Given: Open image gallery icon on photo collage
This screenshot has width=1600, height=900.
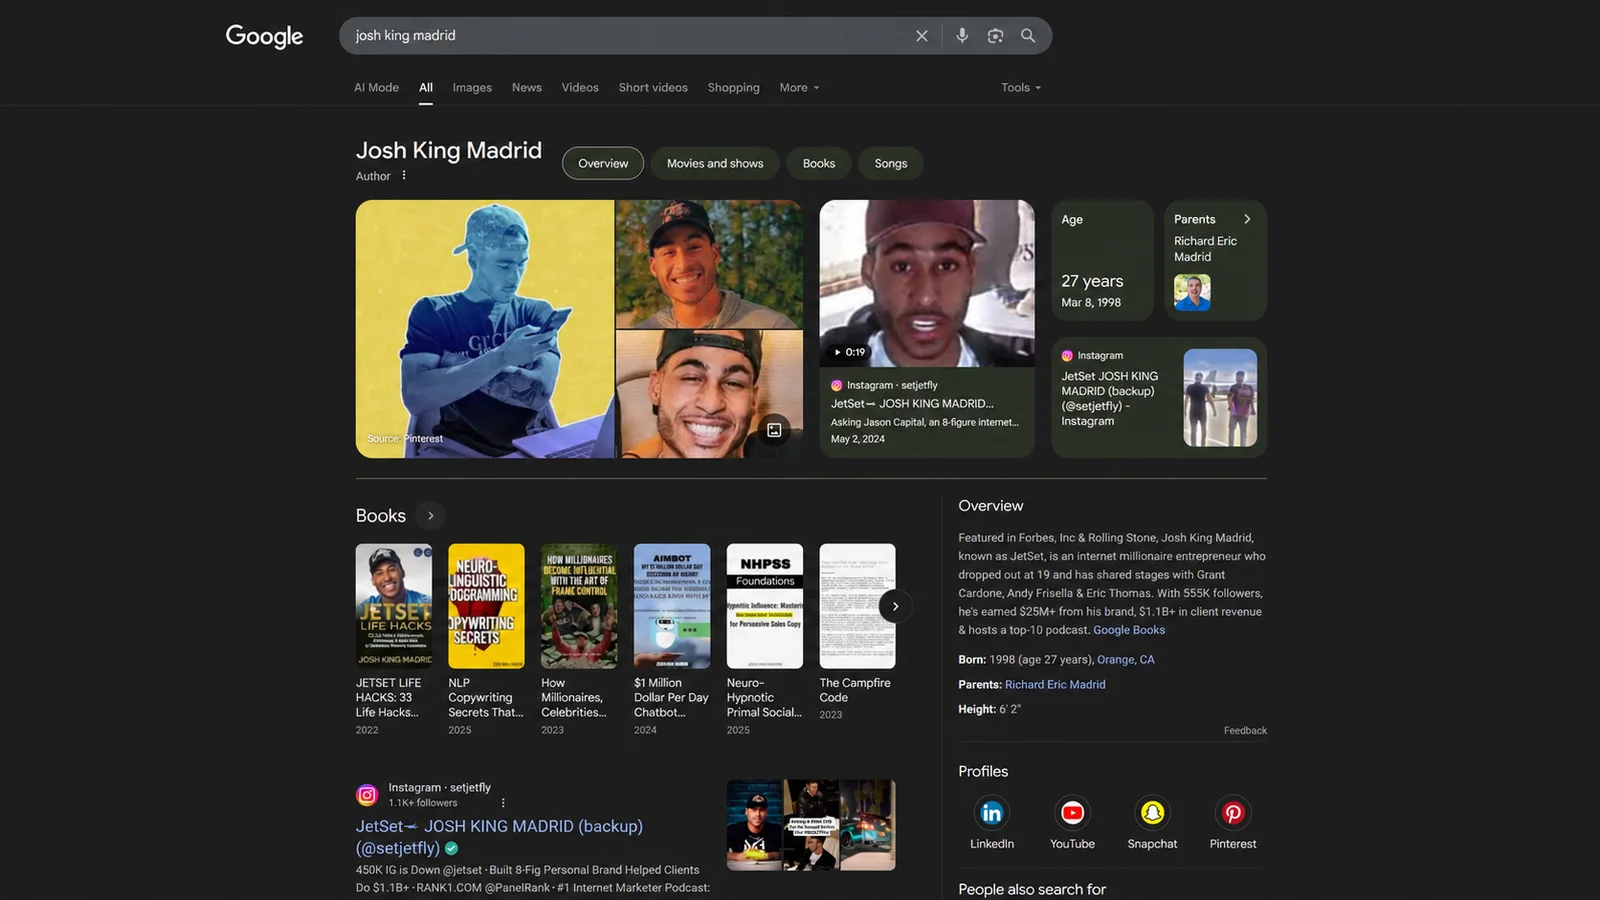Looking at the screenshot, I should pyautogui.click(x=774, y=430).
